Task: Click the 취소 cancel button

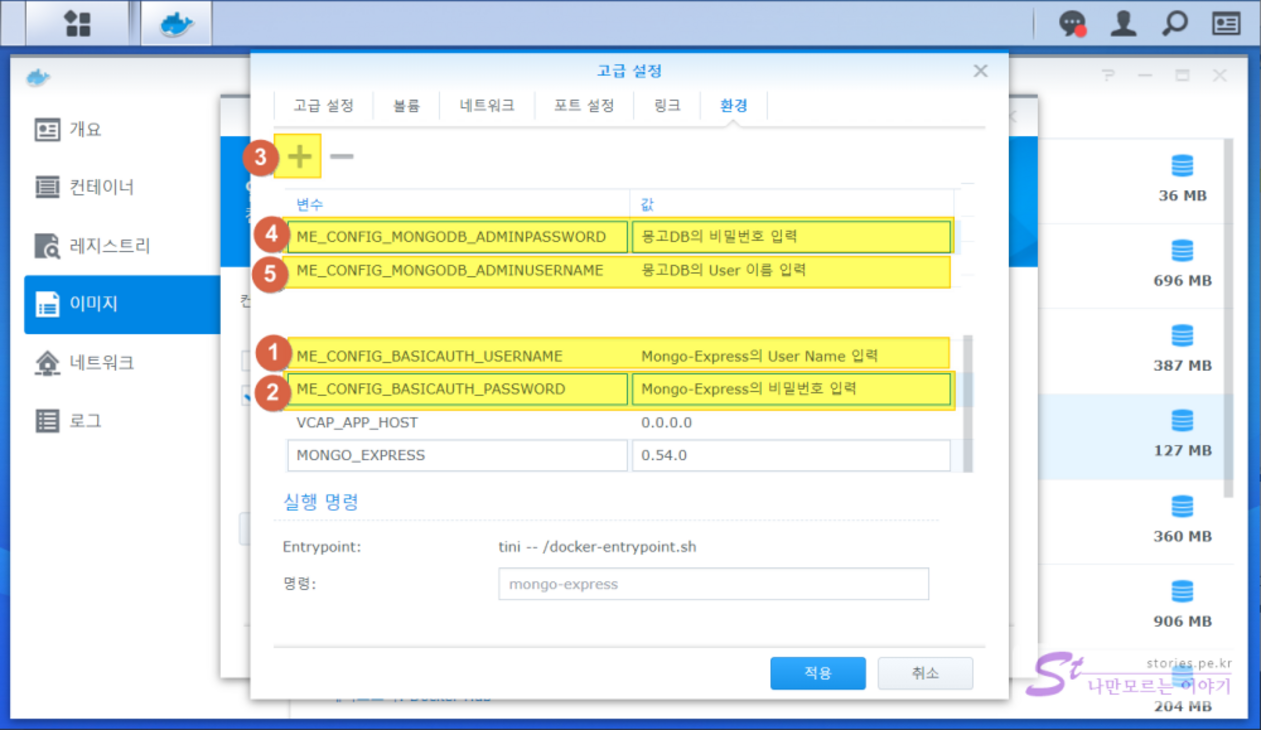Action: coord(925,673)
